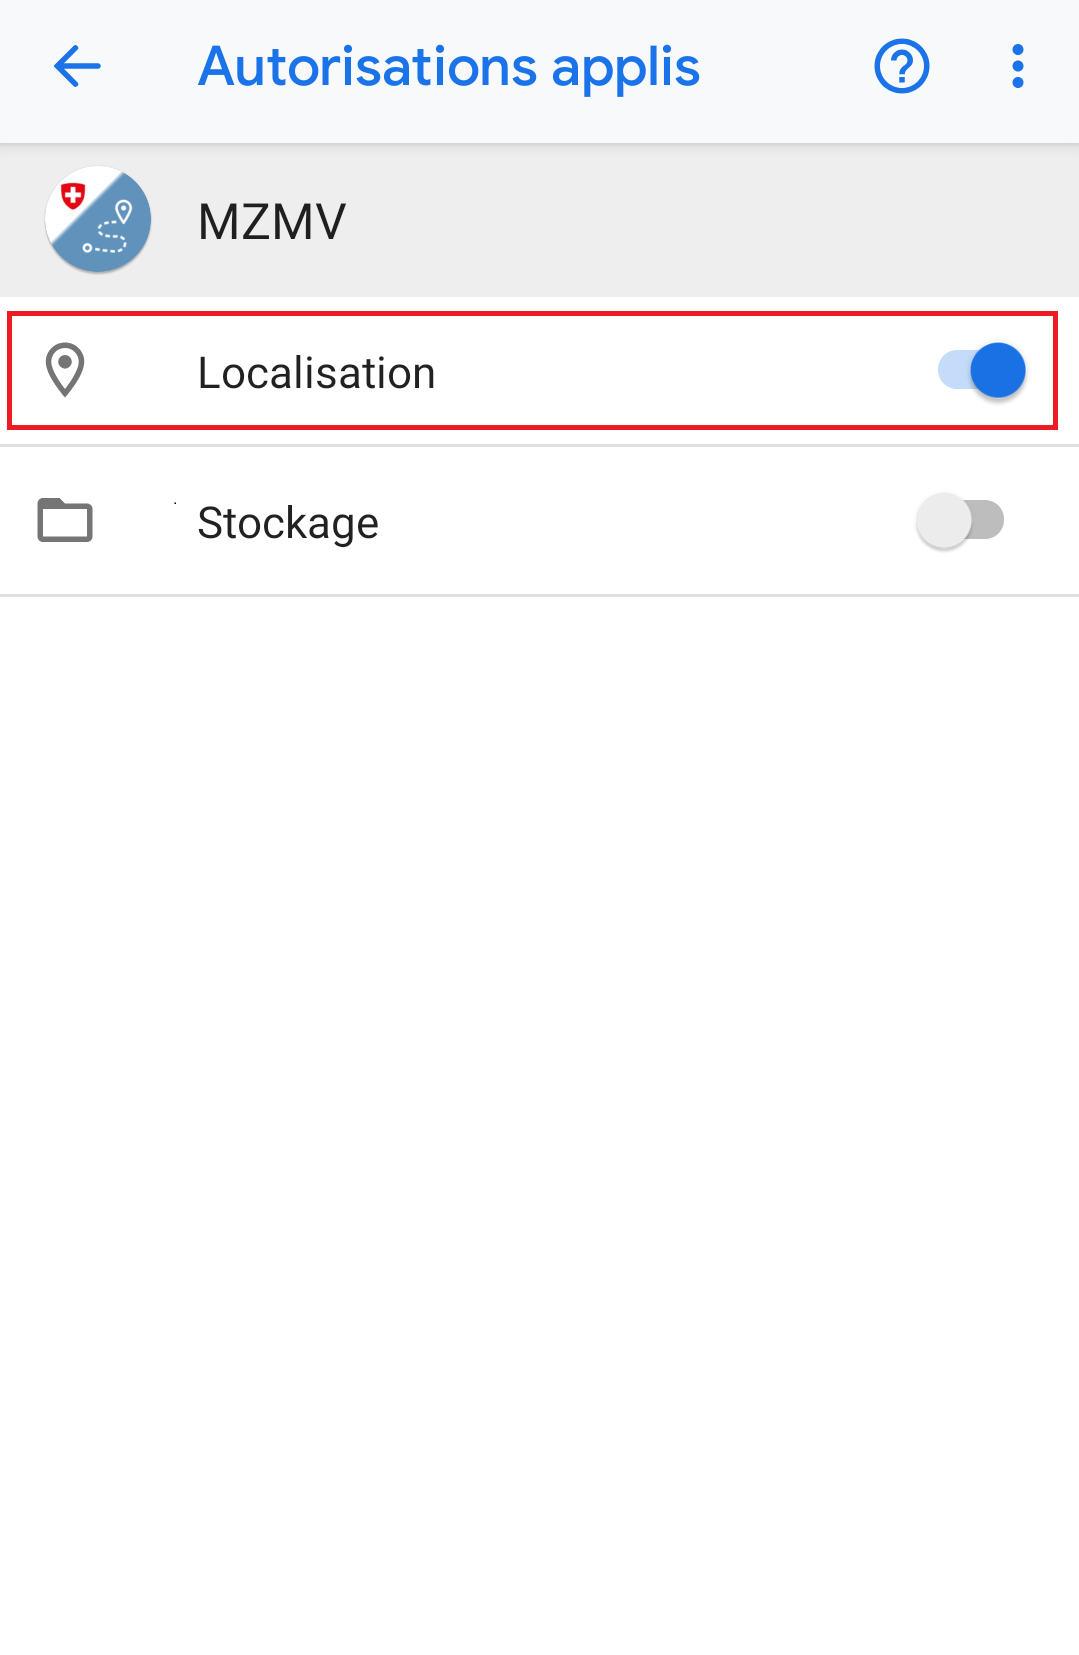Tap the light-blue Localisation switch track
Viewport: 1079px width, 1655px height.
point(953,371)
